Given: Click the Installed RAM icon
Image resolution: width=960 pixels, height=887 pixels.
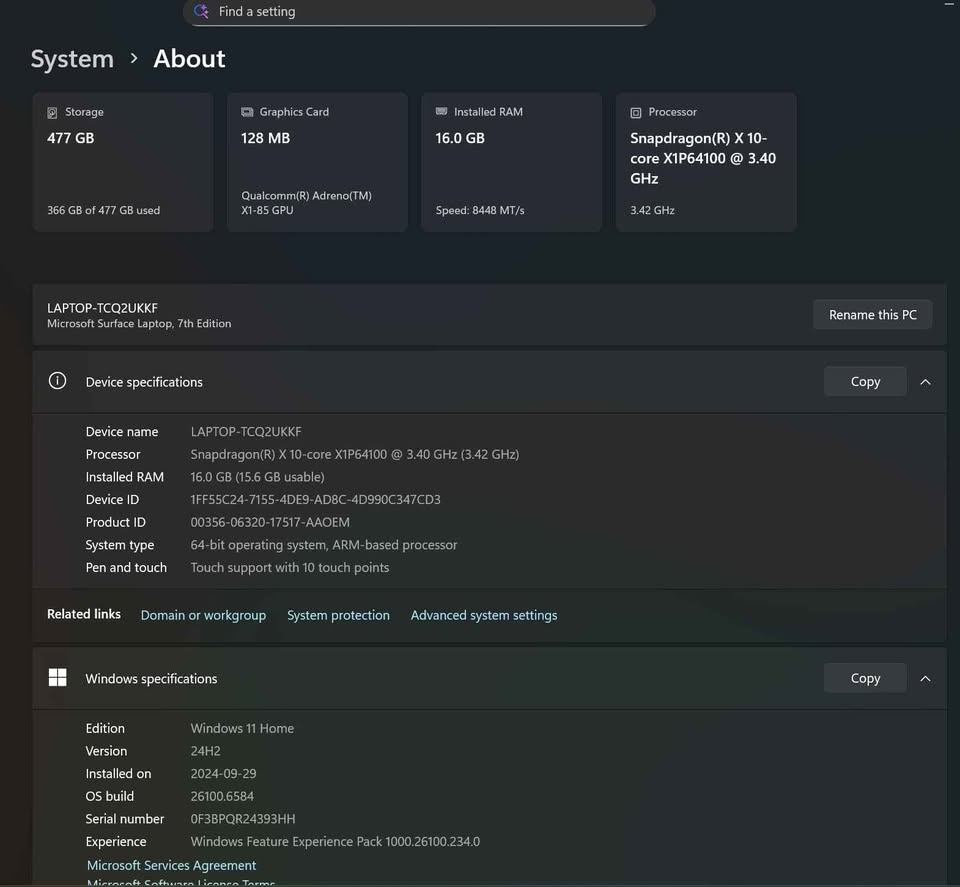Looking at the screenshot, I should pyautogui.click(x=441, y=111).
